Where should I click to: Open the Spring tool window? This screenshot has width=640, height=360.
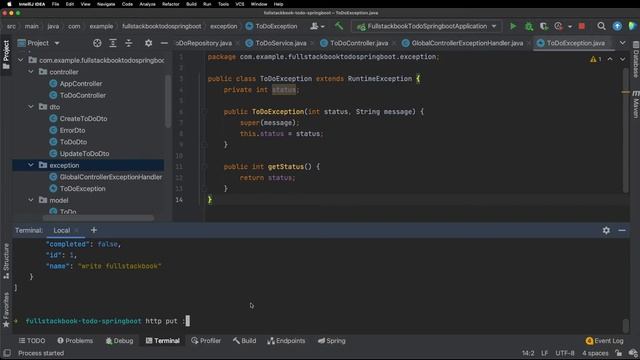click(x=331, y=340)
